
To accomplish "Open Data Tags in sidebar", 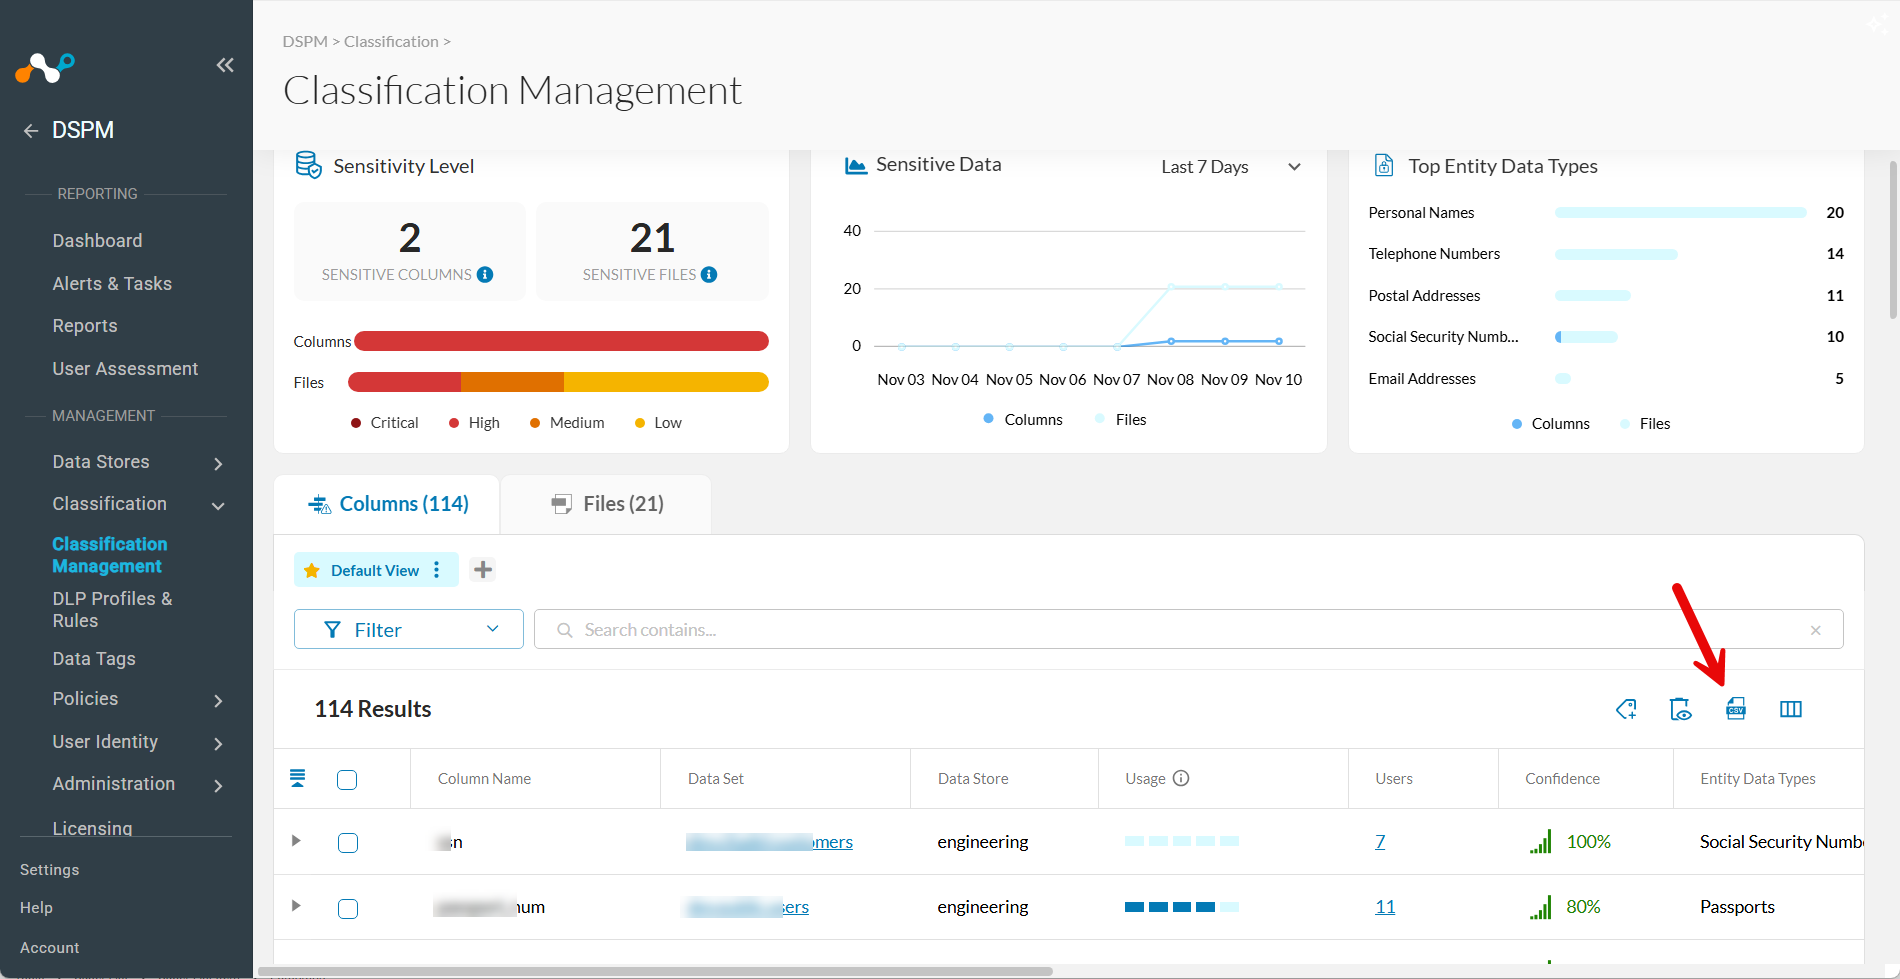I will (x=94, y=659).
